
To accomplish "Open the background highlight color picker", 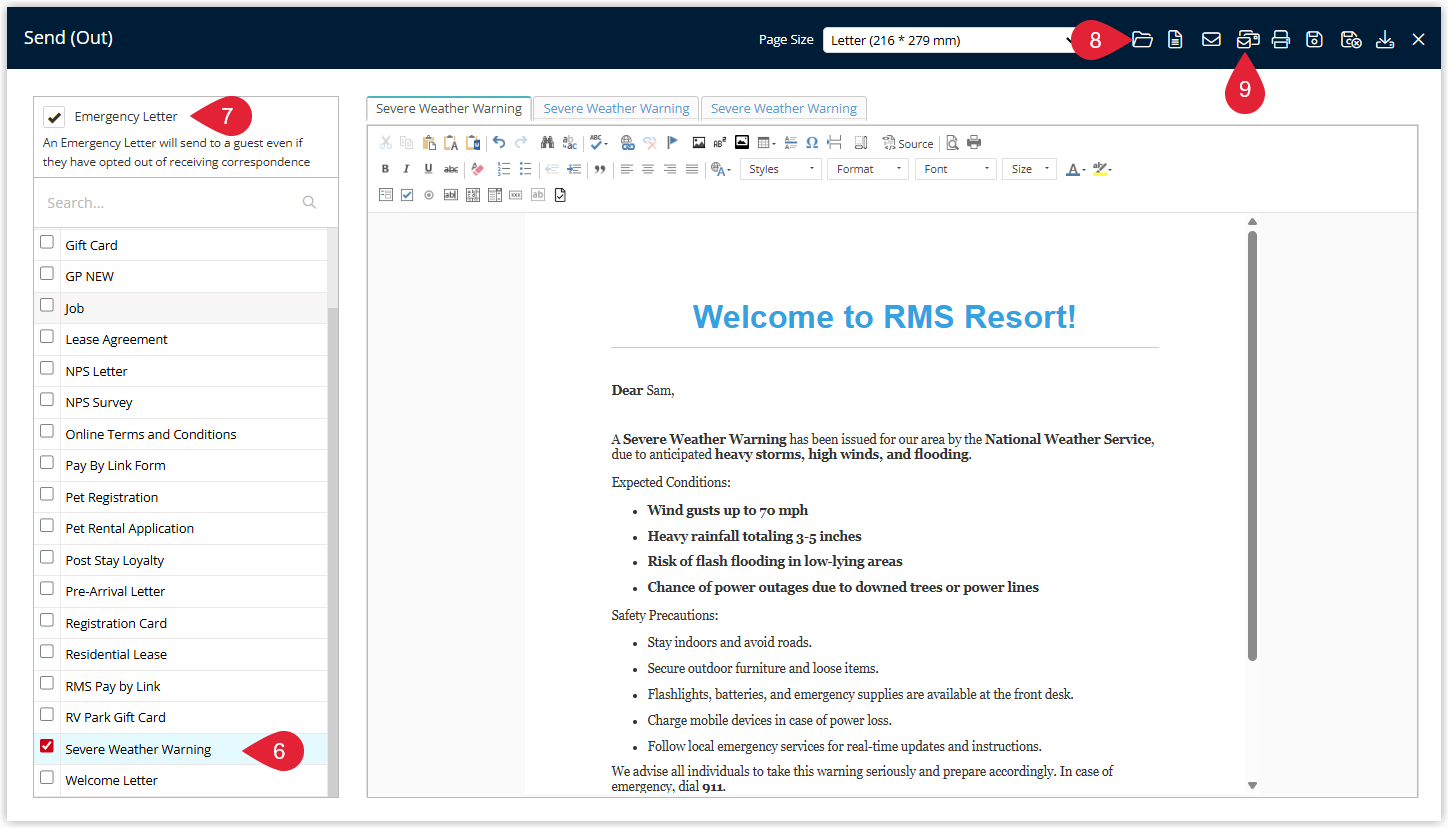I will (1102, 169).
